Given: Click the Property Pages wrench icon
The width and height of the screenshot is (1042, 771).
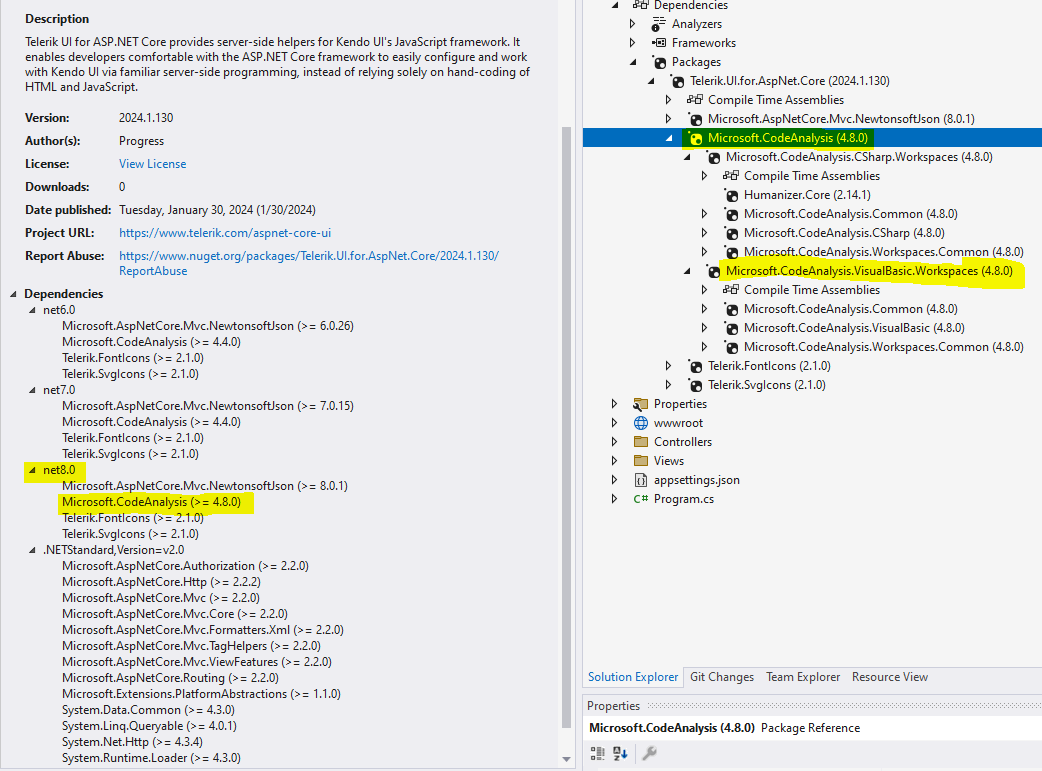Looking at the screenshot, I should [649, 754].
